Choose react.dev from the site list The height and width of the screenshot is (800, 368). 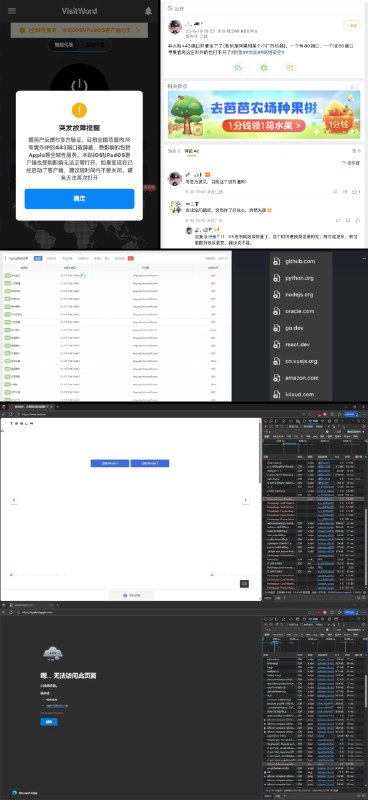(298, 344)
